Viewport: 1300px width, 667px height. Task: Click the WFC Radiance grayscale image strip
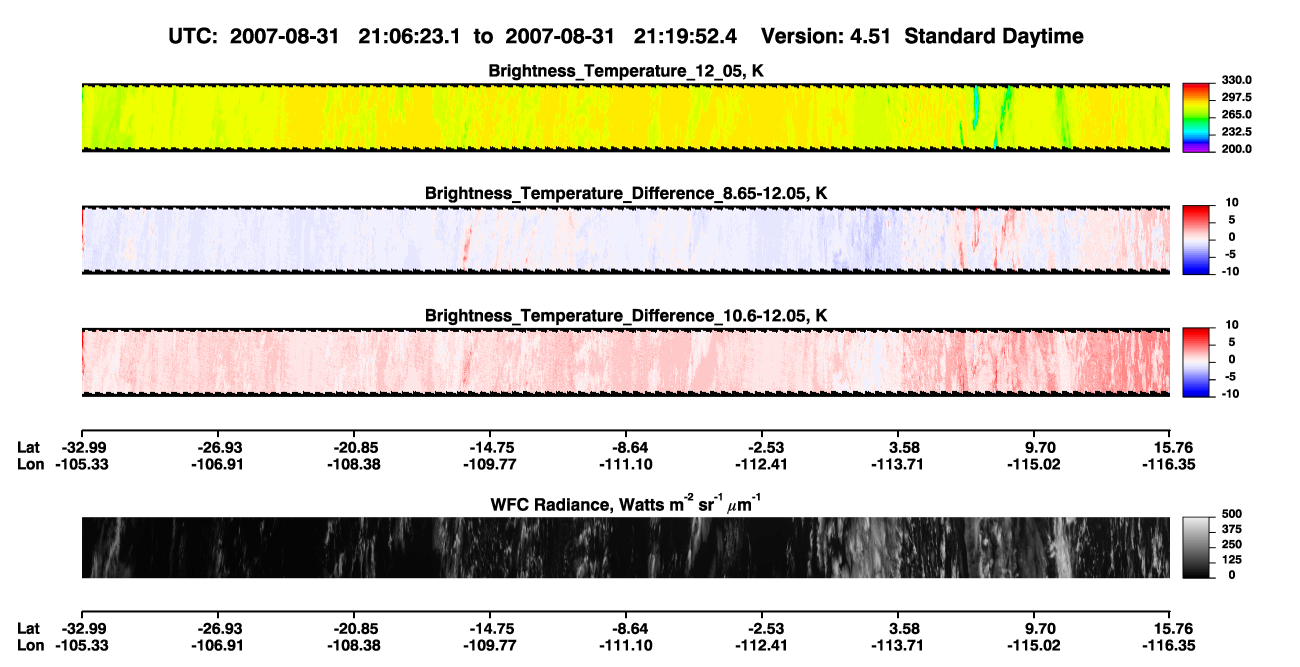pos(625,547)
